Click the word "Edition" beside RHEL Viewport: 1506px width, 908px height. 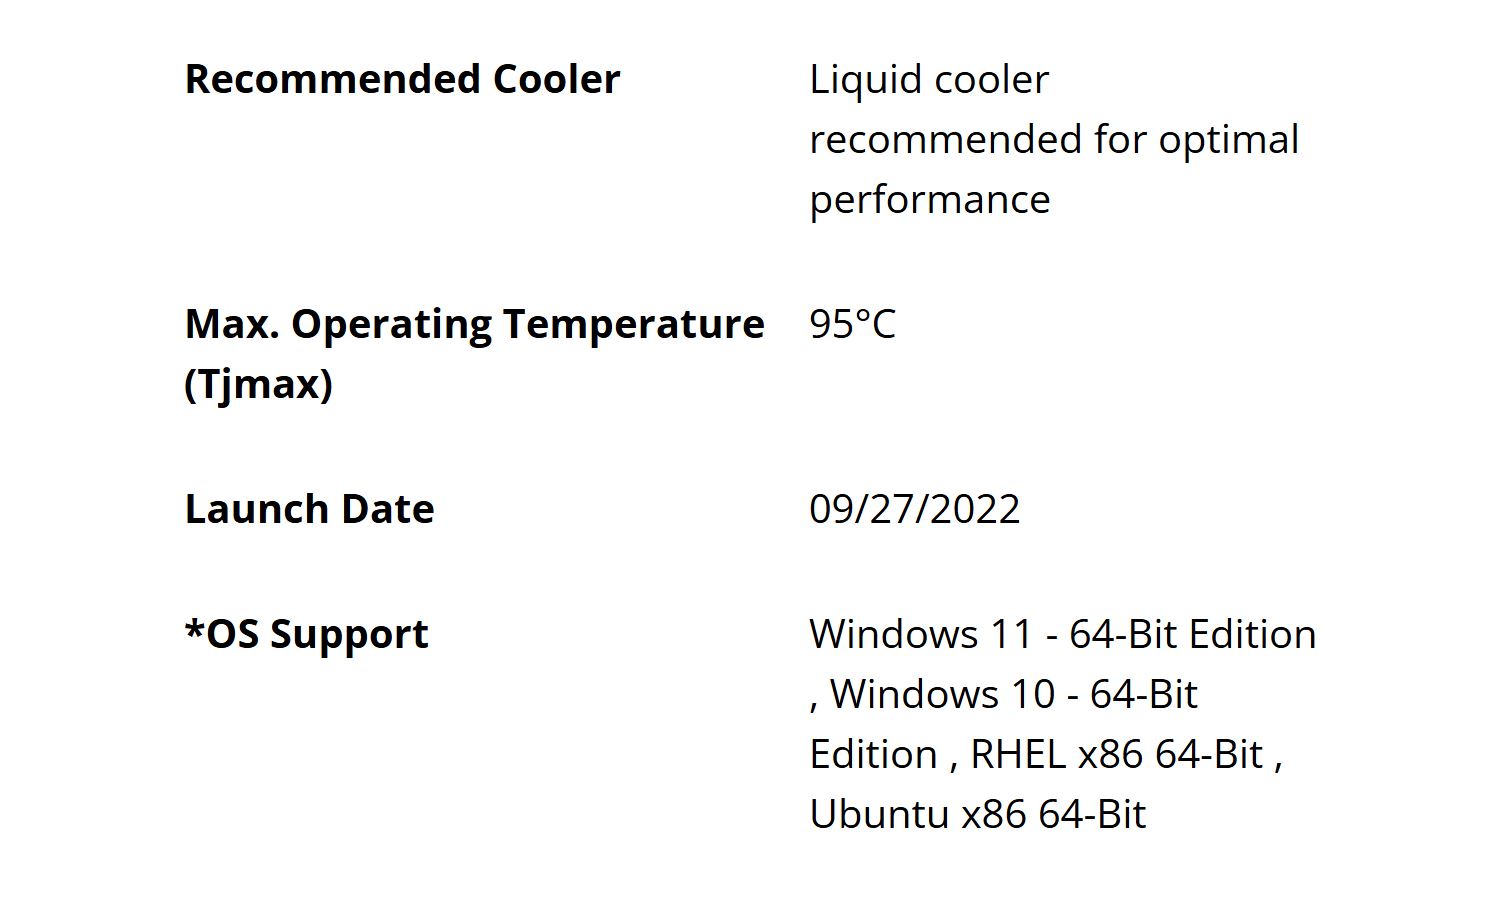click(872, 754)
